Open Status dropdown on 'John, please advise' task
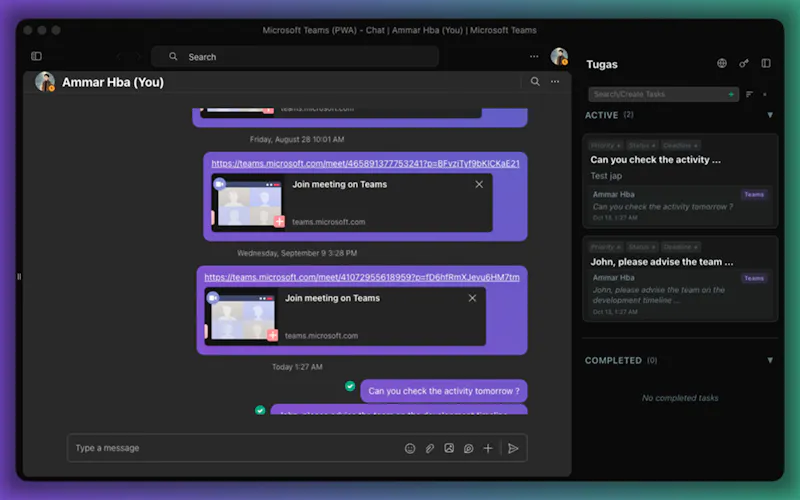This screenshot has height=500, width=800. [x=642, y=247]
